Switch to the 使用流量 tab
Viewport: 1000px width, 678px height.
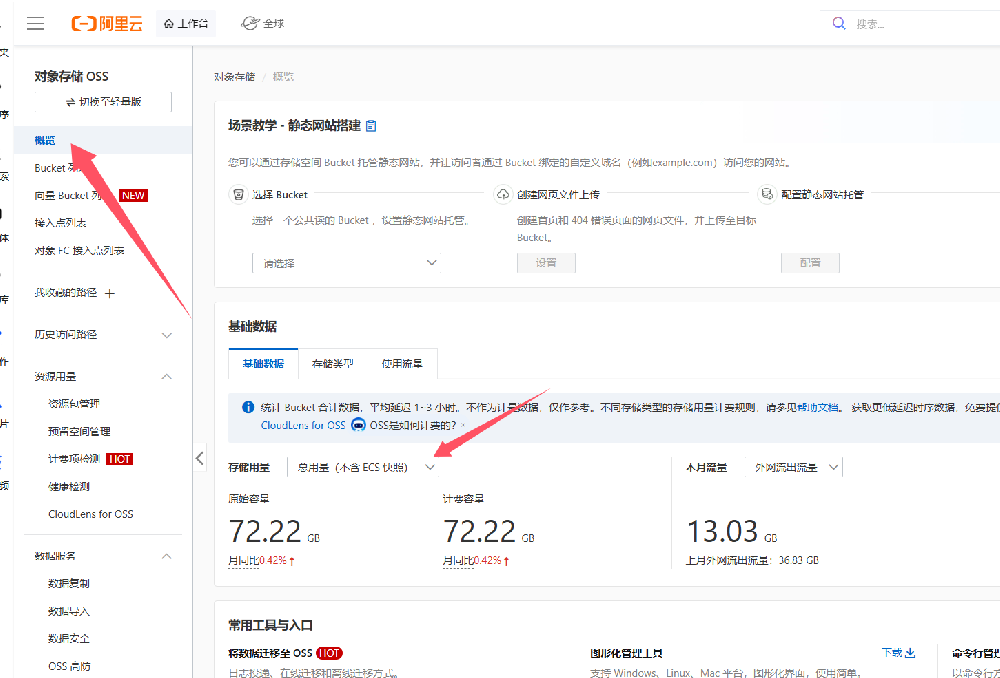pos(402,364)
